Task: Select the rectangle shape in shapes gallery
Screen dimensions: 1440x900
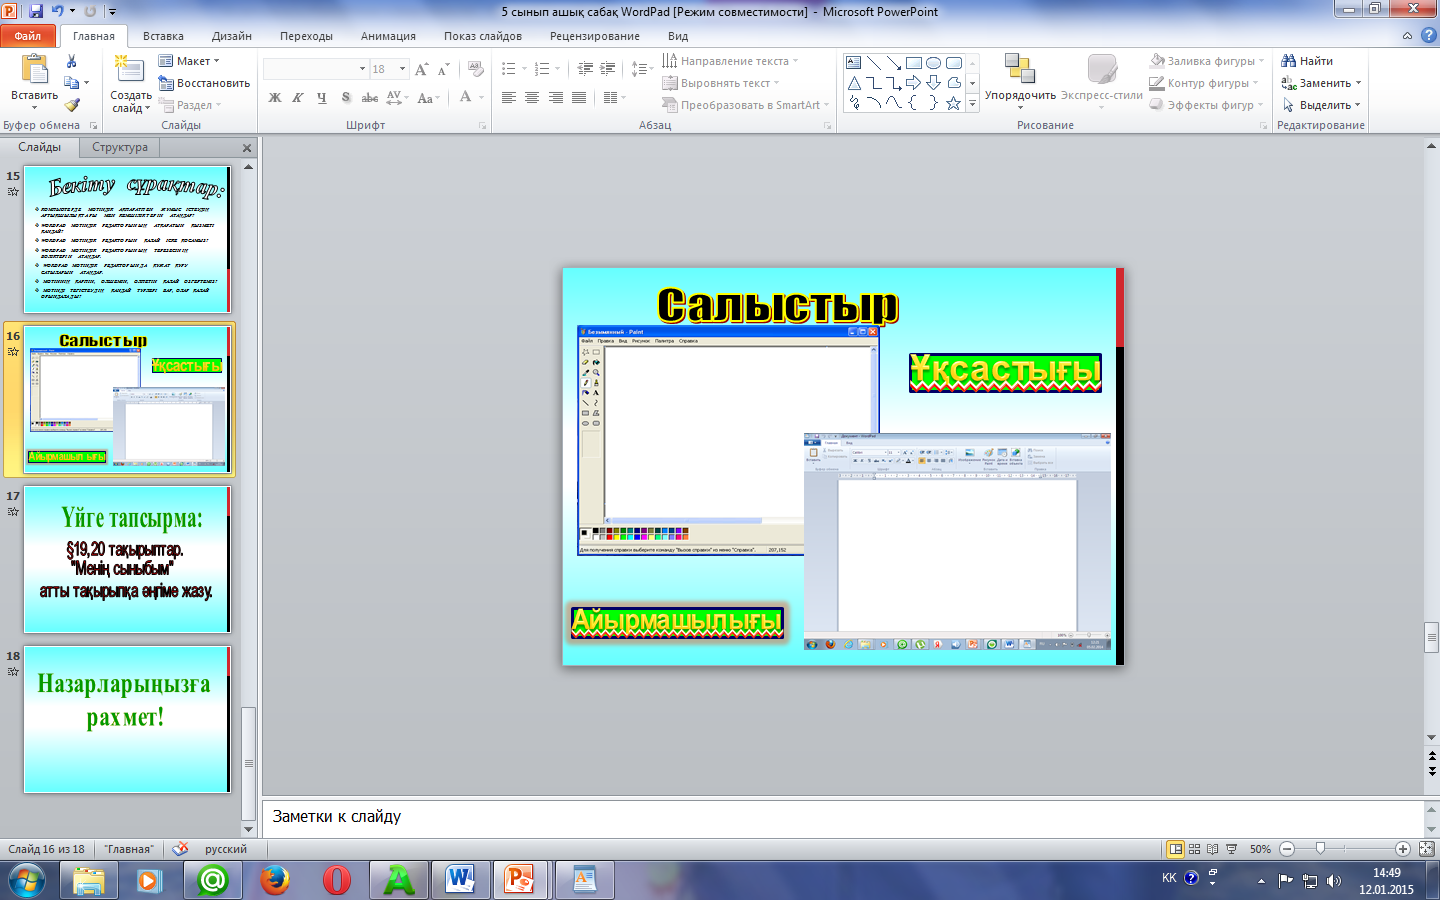Action: 913,62
